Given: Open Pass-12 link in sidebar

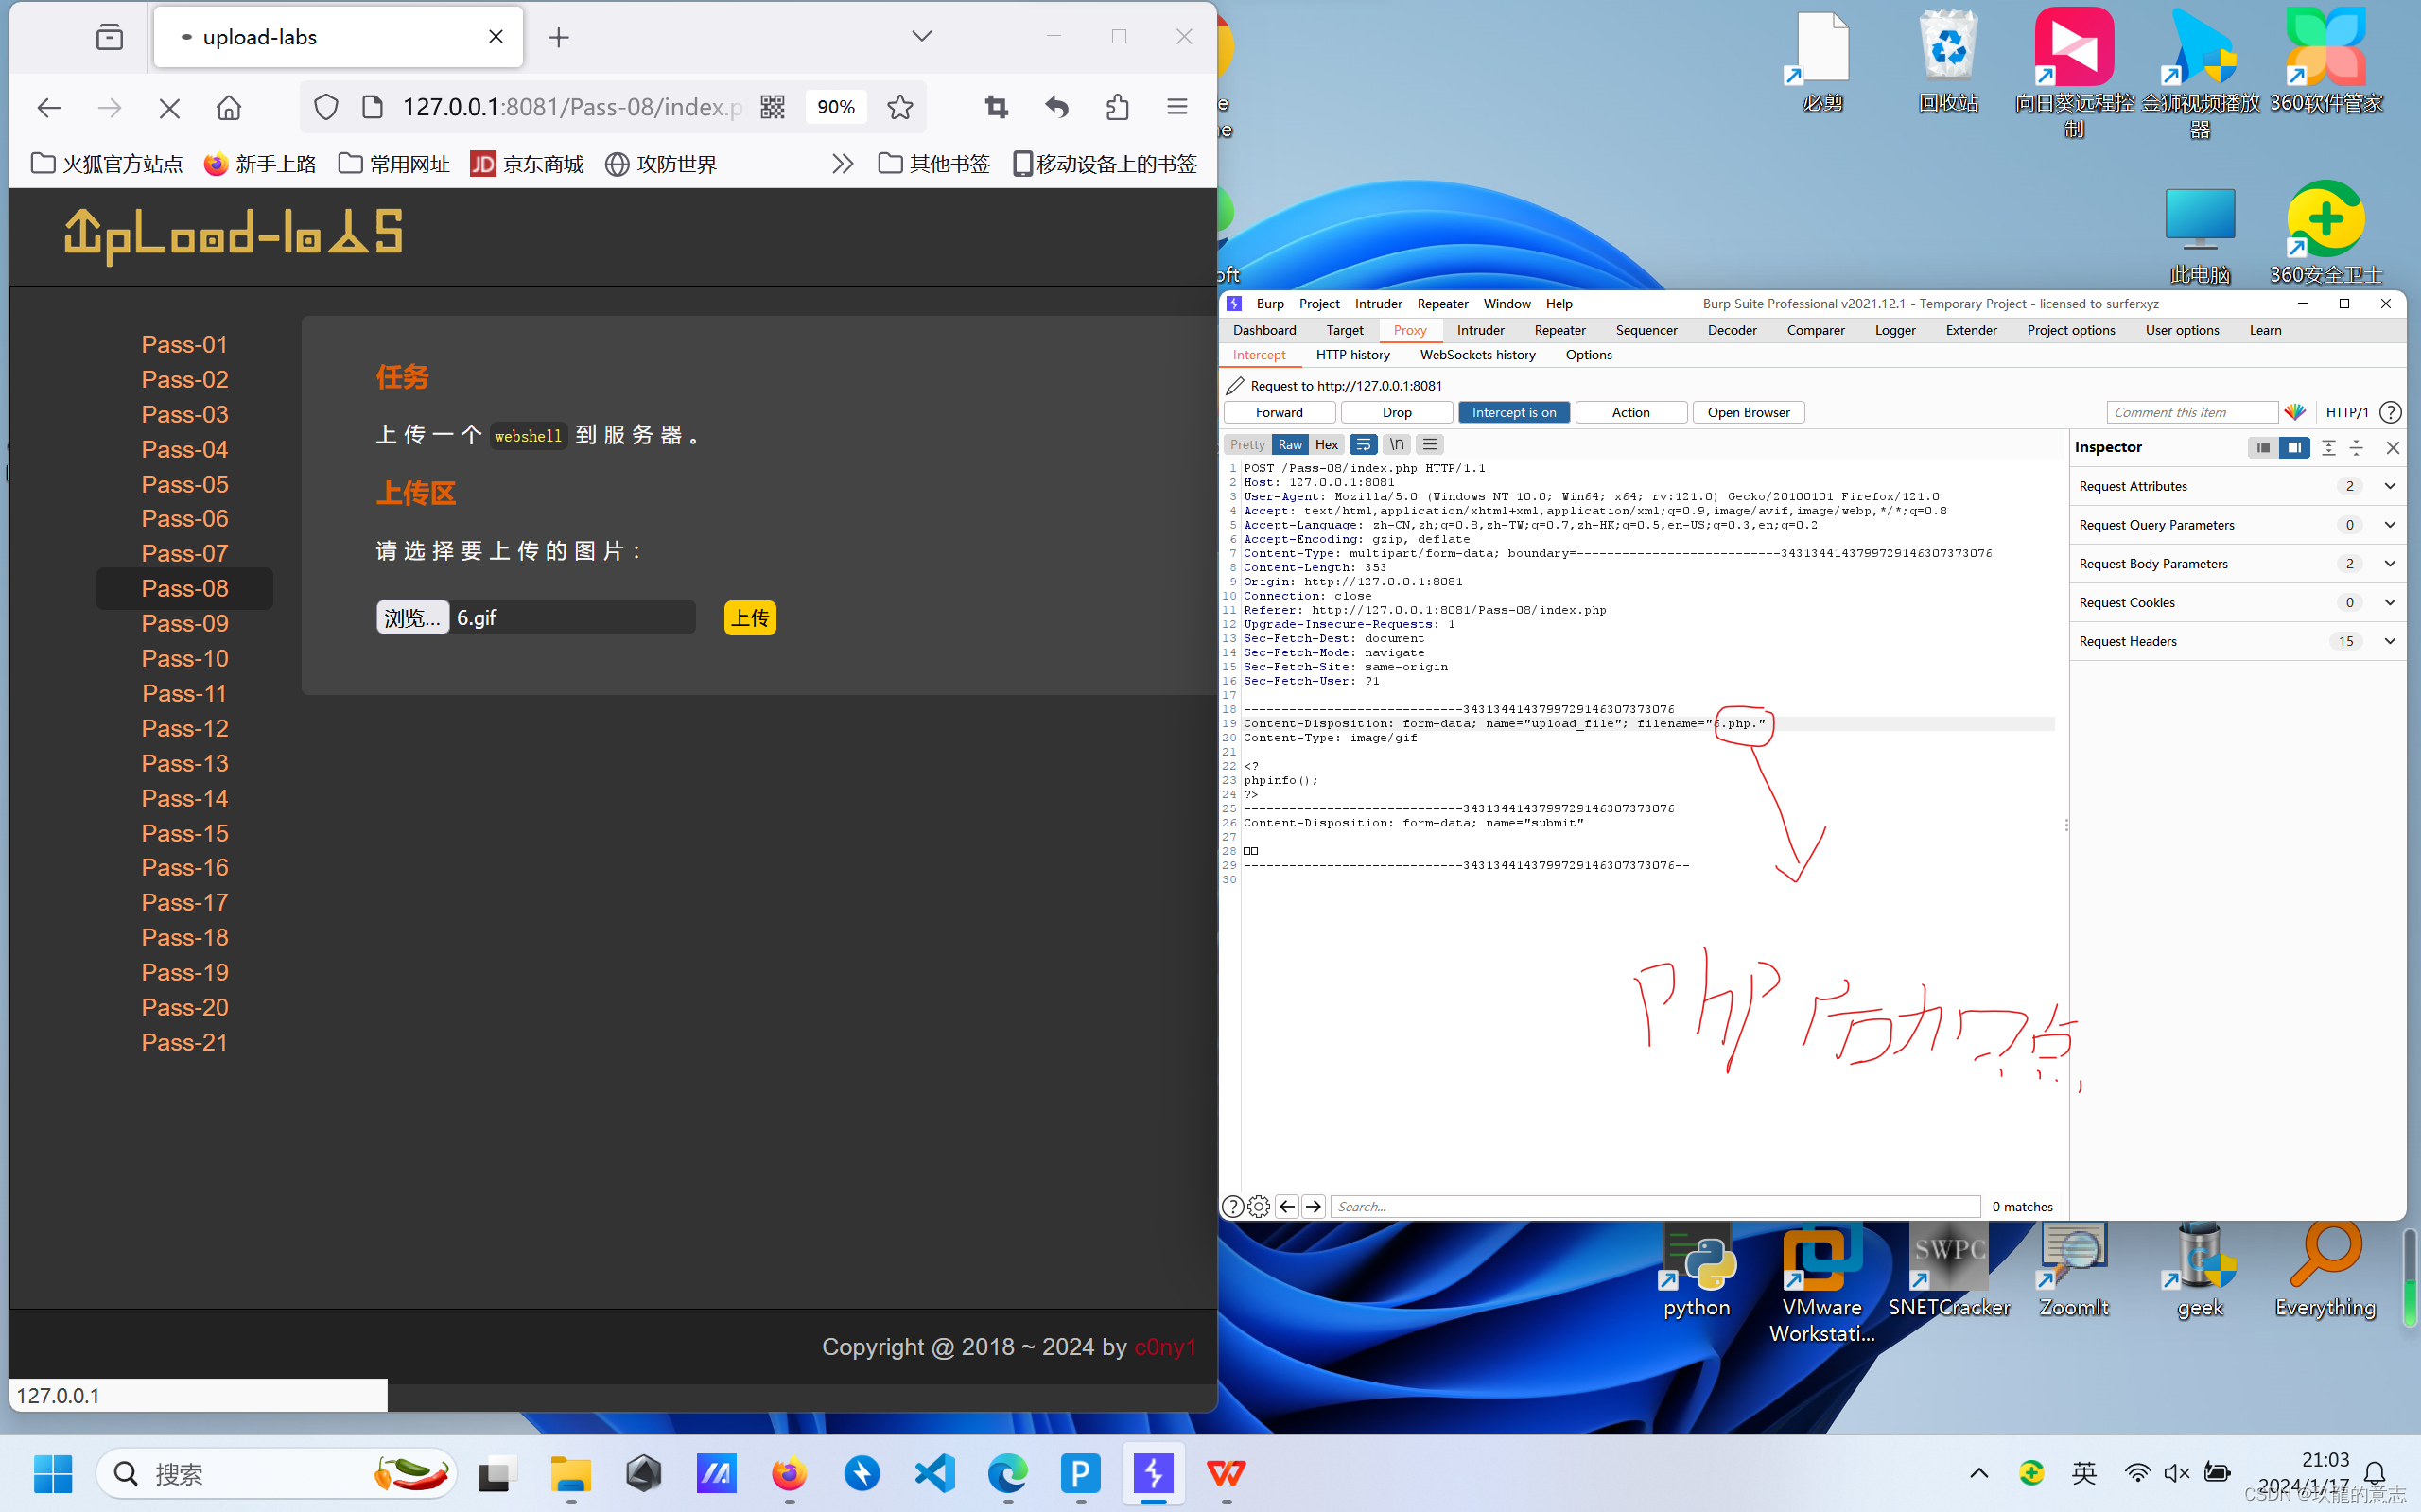Looking at the screenshot, I should tap(185, 728).
